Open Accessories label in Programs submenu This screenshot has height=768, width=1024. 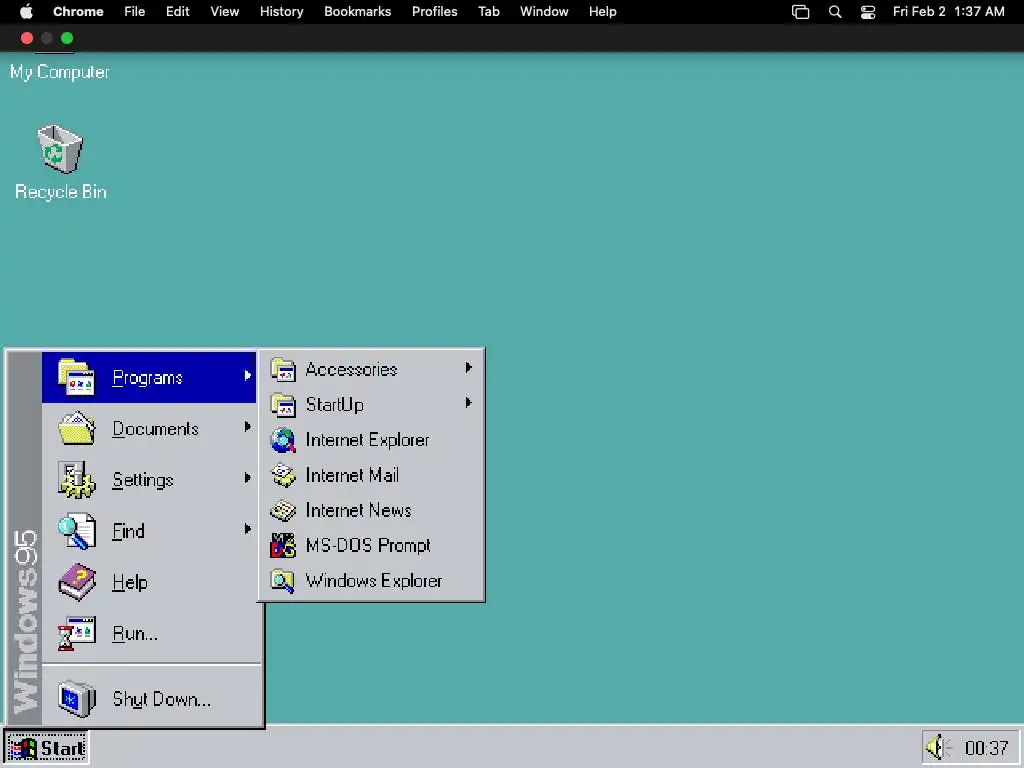pos(351,370)
